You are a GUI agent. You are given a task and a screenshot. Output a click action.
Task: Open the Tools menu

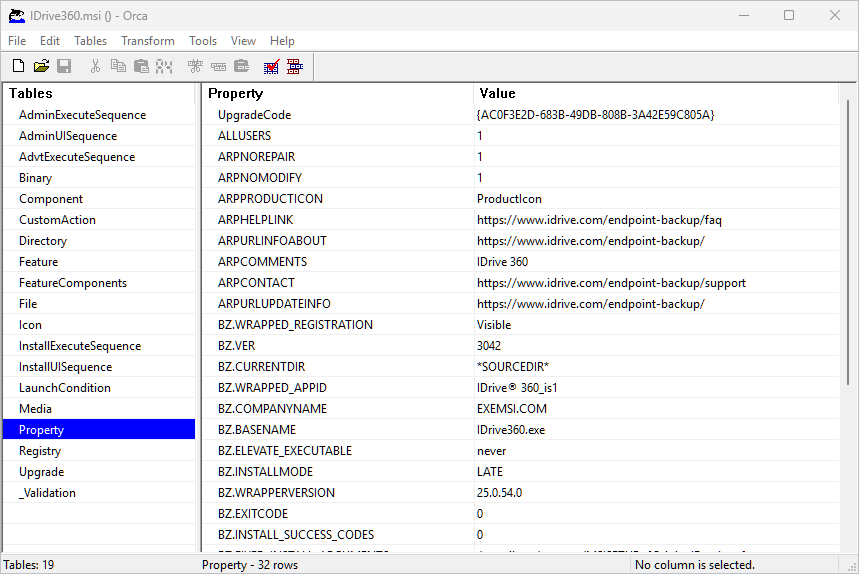click(x=203, y=41)
